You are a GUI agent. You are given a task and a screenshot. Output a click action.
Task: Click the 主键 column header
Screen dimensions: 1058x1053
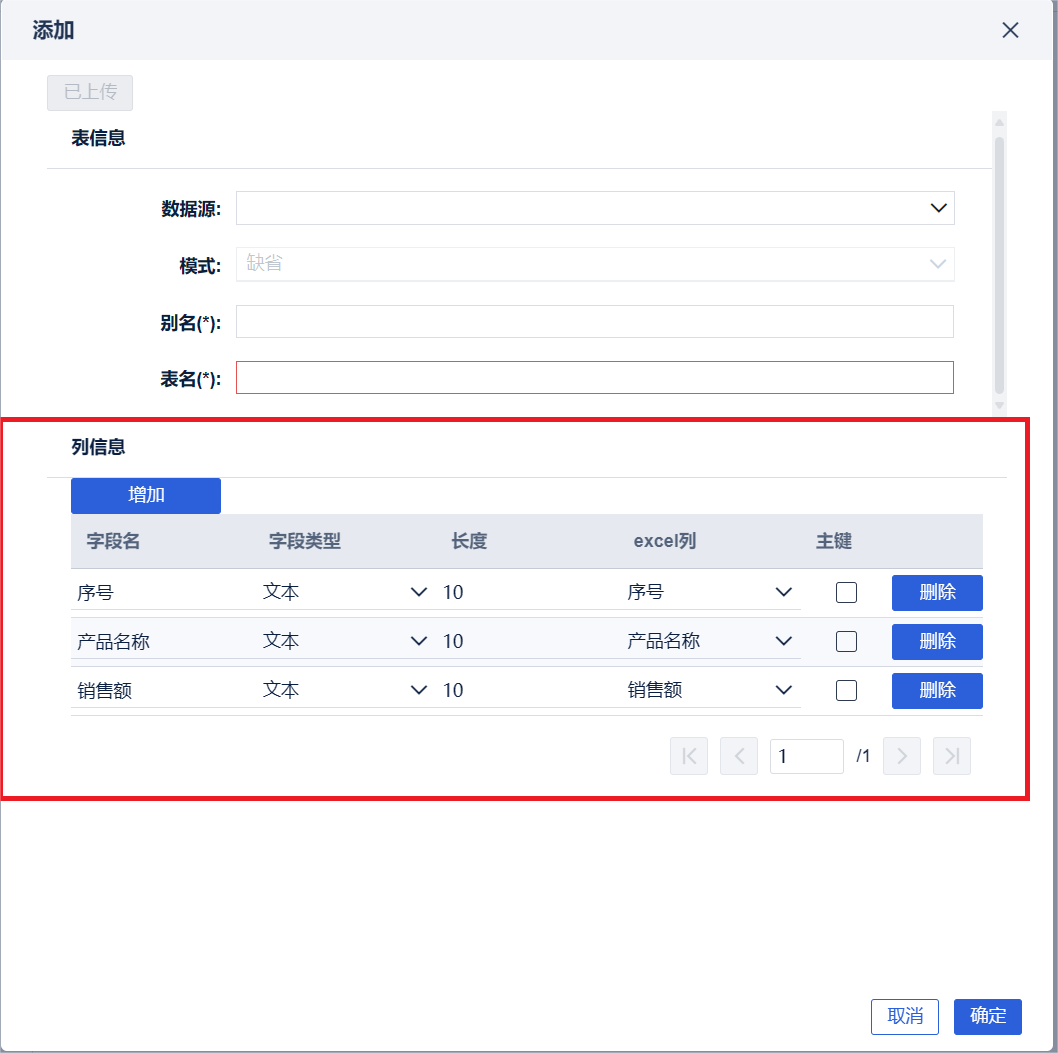[834, 541]
